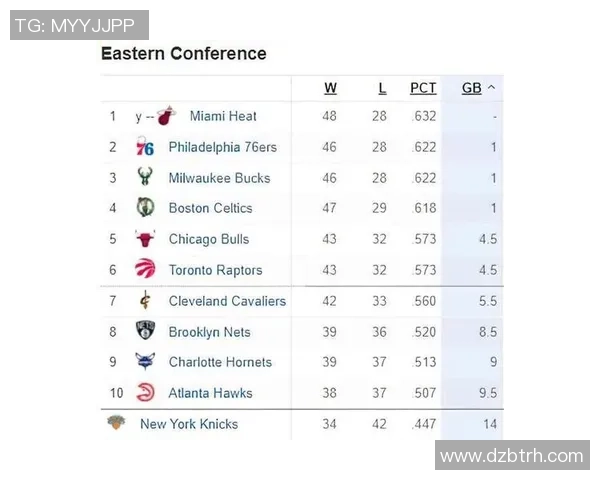Click the Cleveland Cavaliers logo icon
This screenshot has height=480, width=600.
click(x=145, y=301)
